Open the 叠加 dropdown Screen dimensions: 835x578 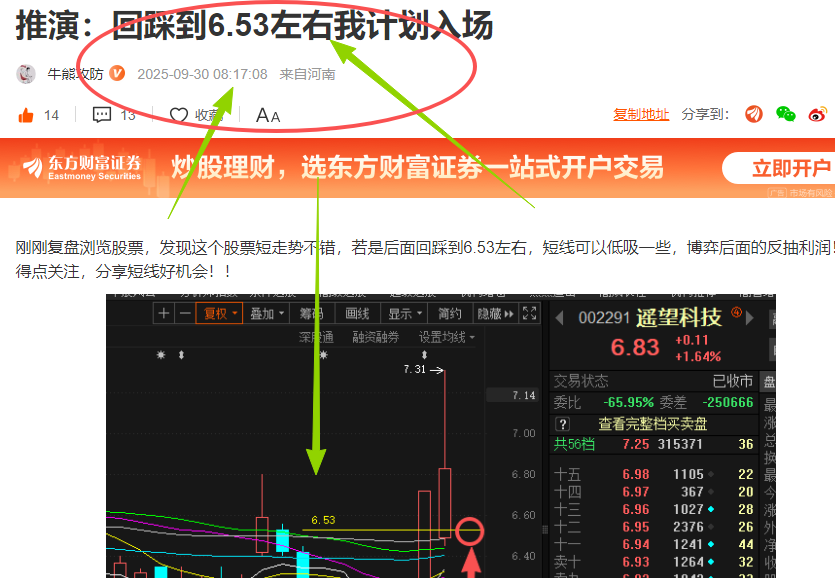click(x=266, y=313)
